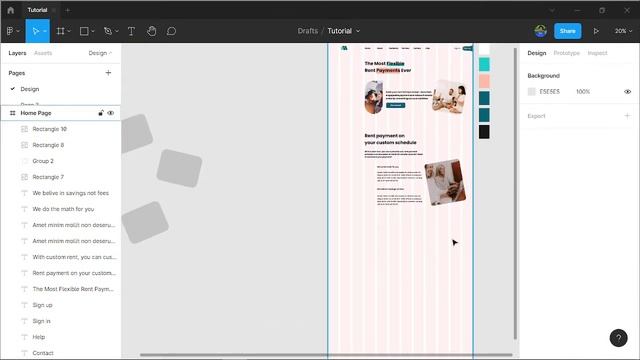Click text icon of Sign up layer
640x360 pixels.
pyautogui.click(x=24, y=305)
